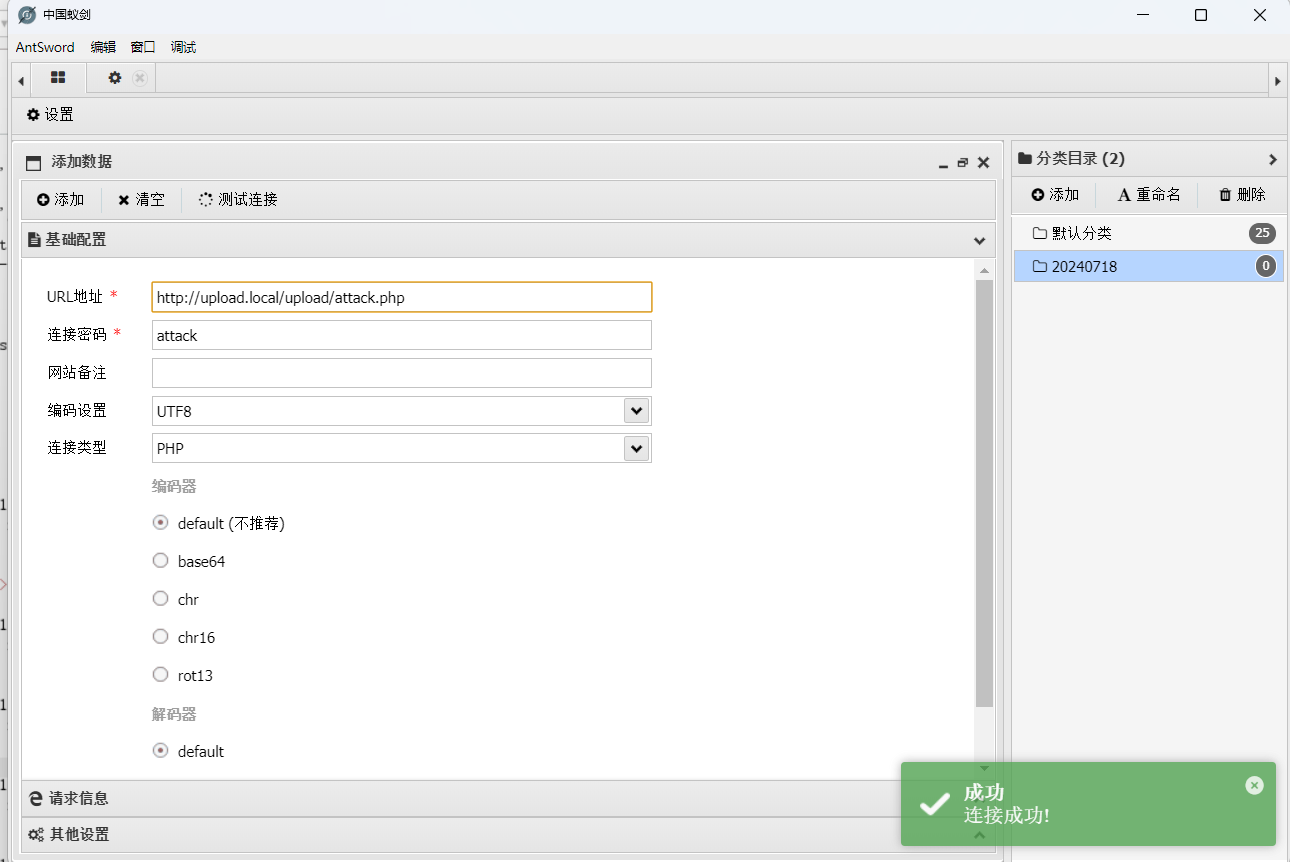Click the 重命名 category button
This screenshot has height=862, width=1290.
(x=1149, y=195)
